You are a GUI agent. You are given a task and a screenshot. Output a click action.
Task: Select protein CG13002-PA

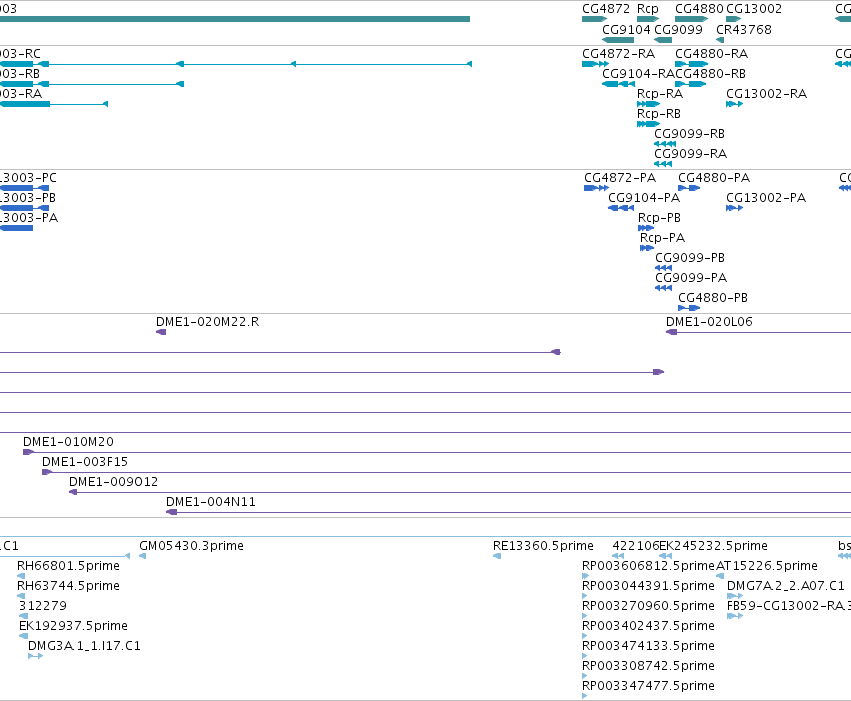766,198
